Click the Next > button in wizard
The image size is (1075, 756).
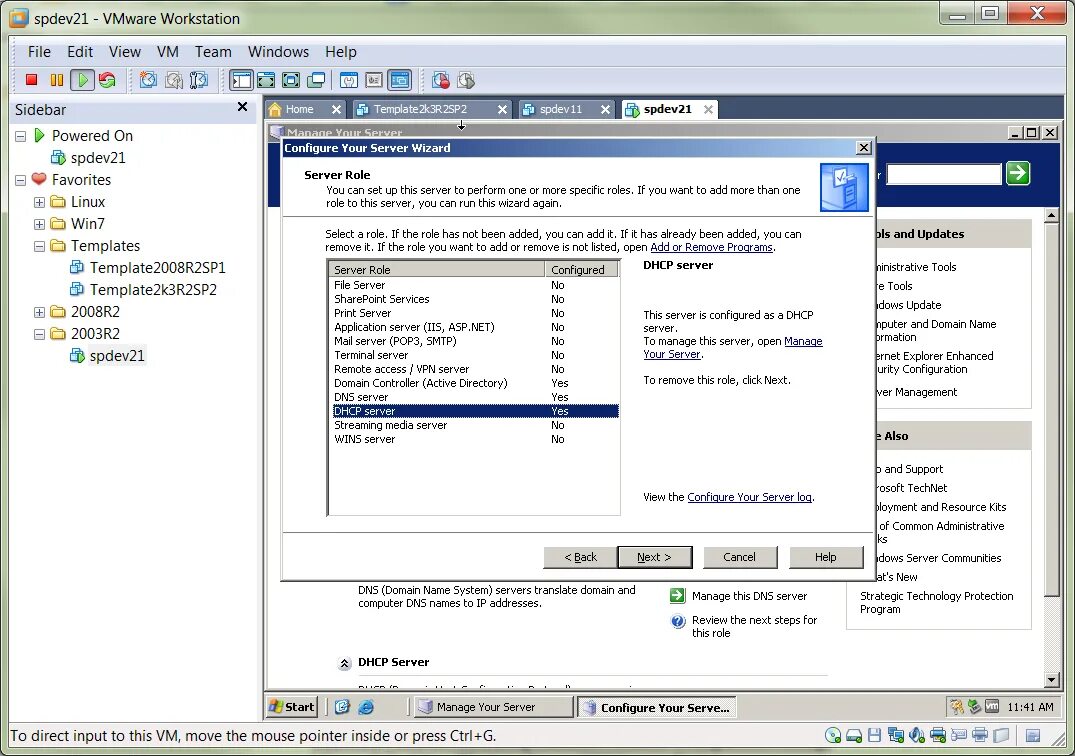[655, 557]
